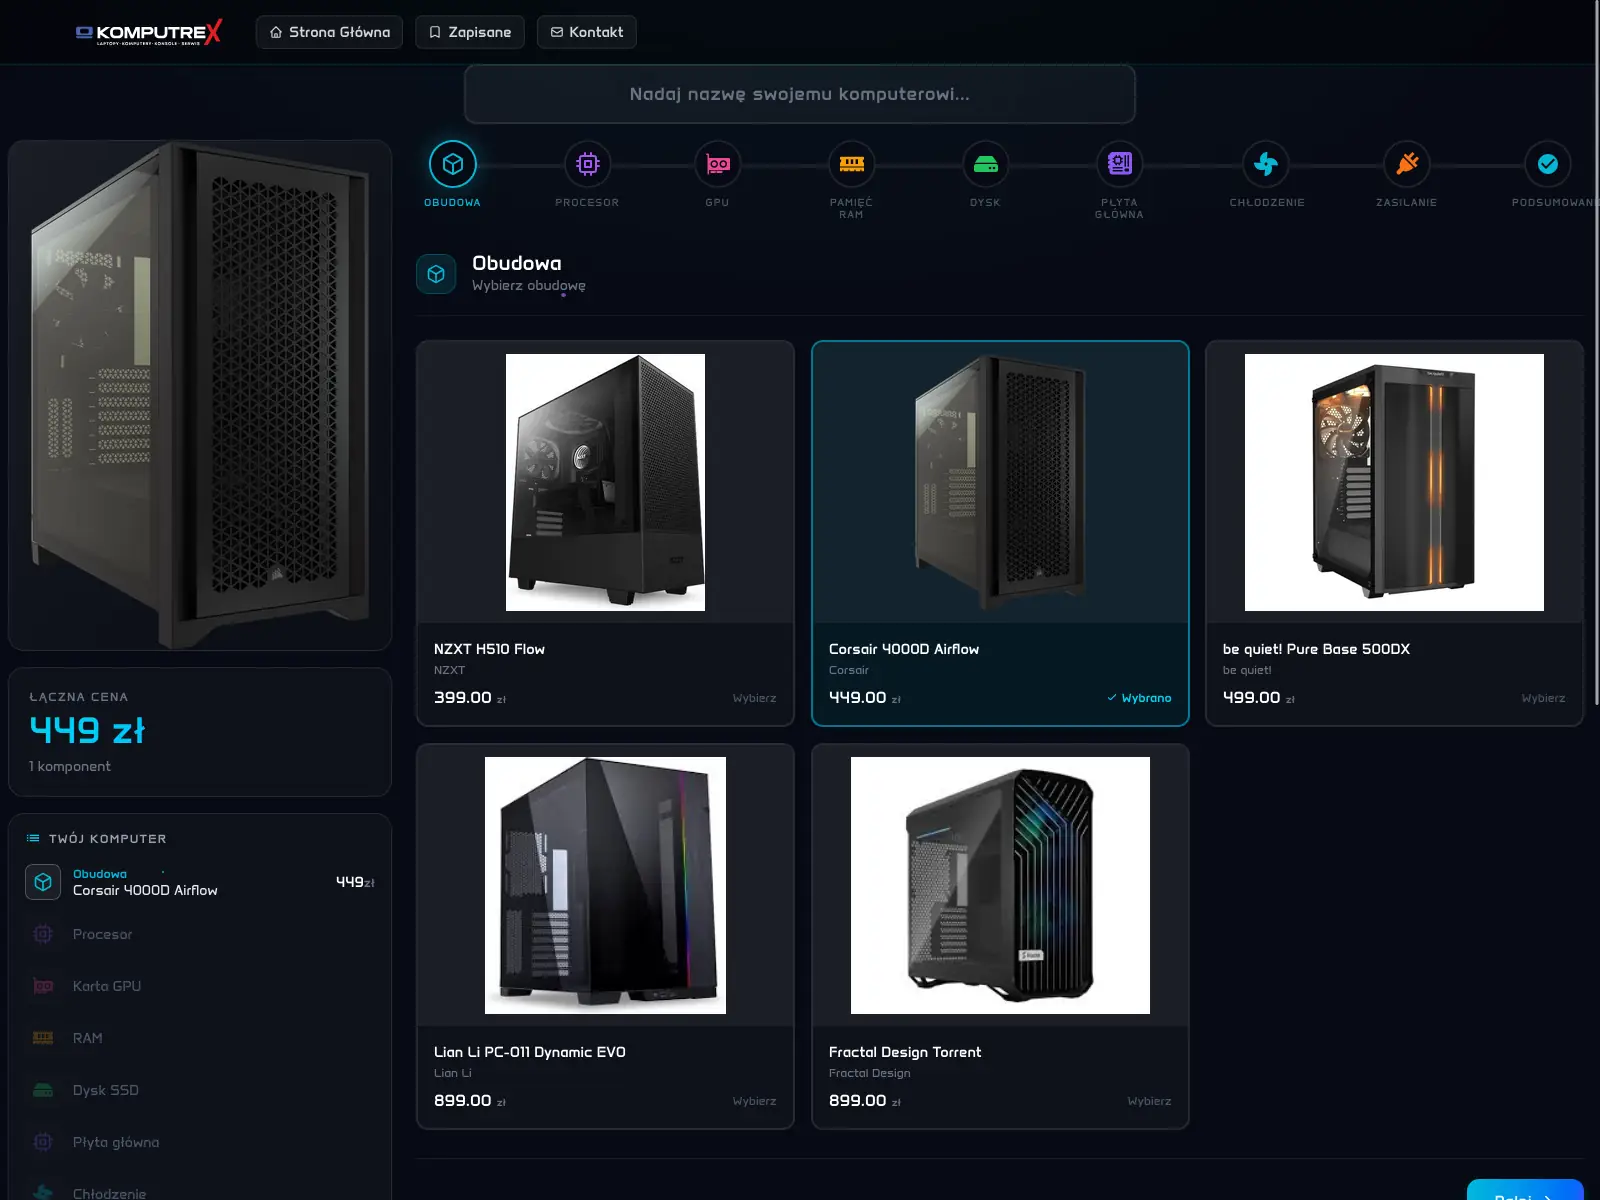Select the Dysk step icon

pyautogui.click(x=985, y=163)
